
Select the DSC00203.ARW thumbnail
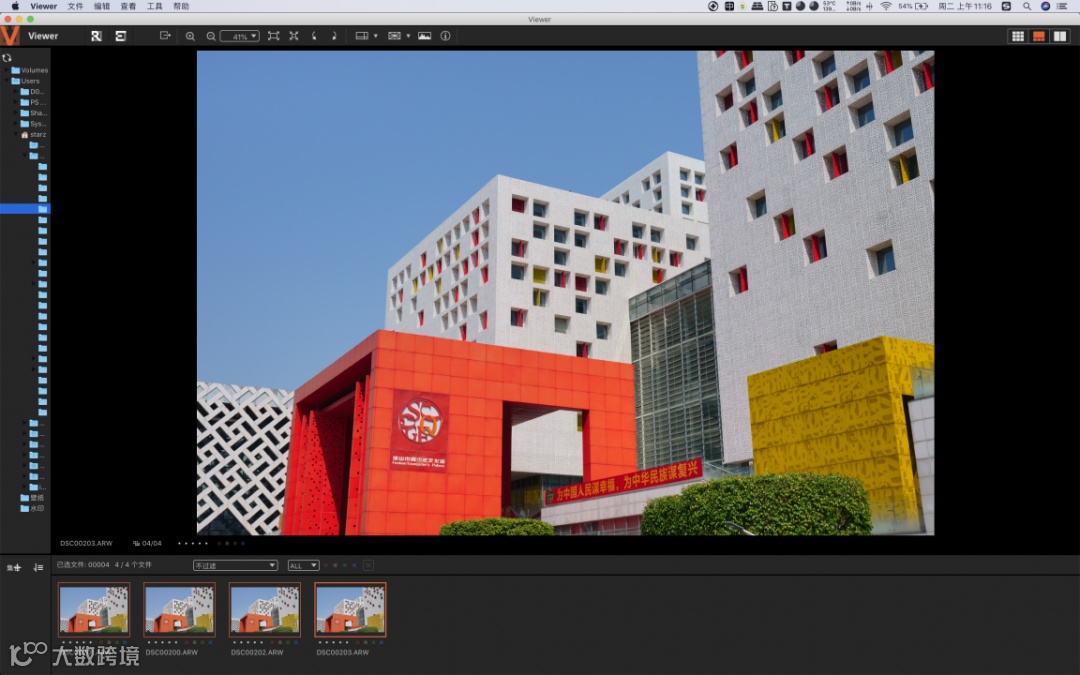350,610
